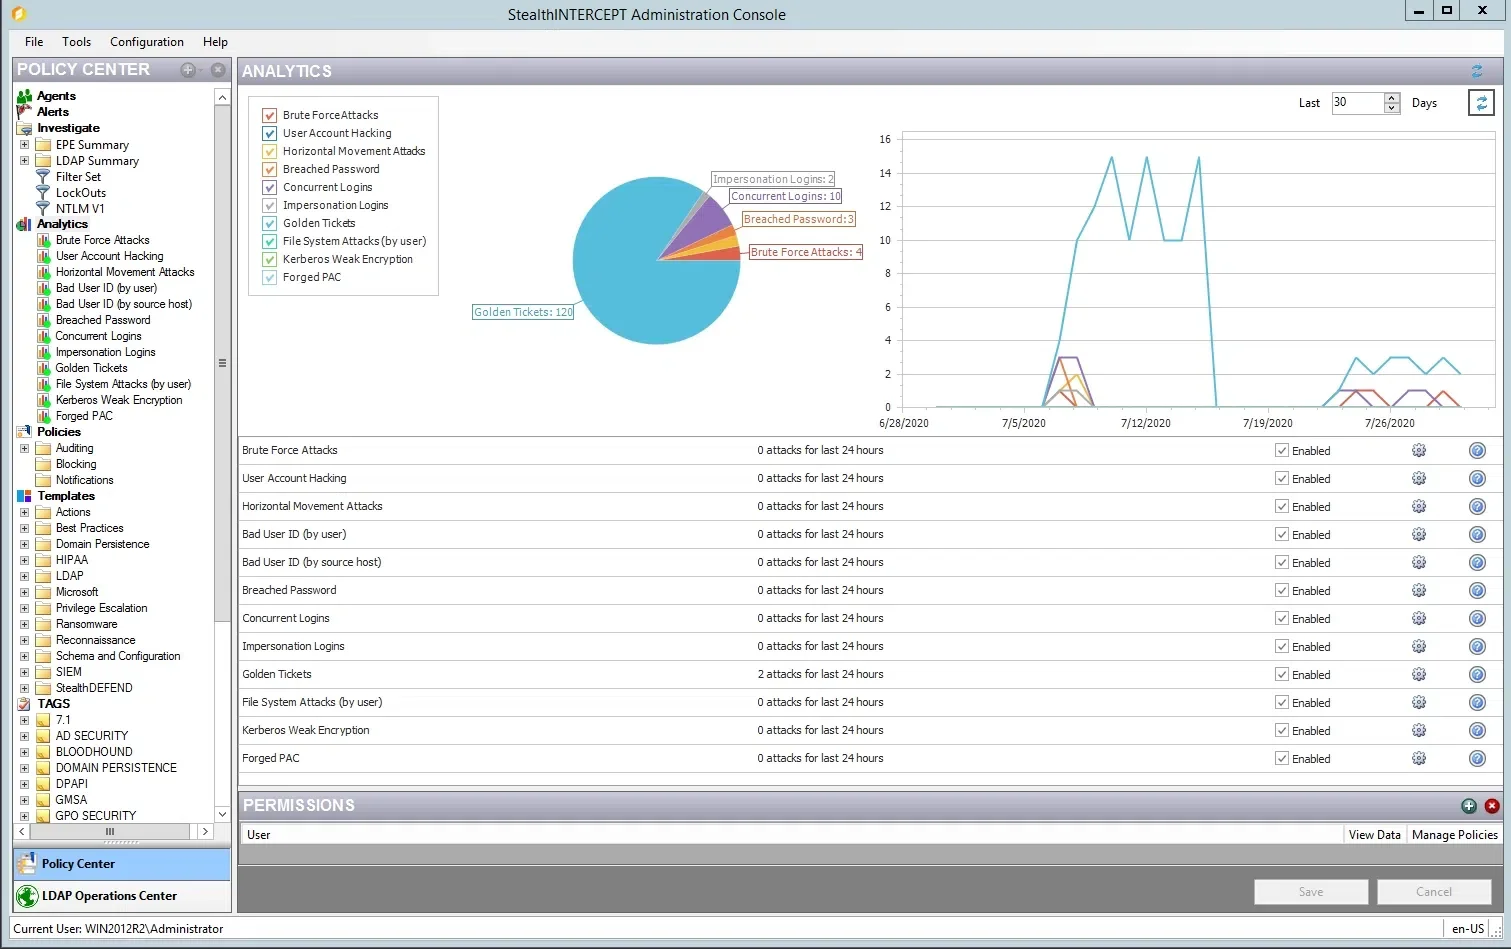Image resolution: width=1511 pixels, height=949 pixels.
Task: Open the help icon for the Golden Tickets row
Action: coord(1477,675)
